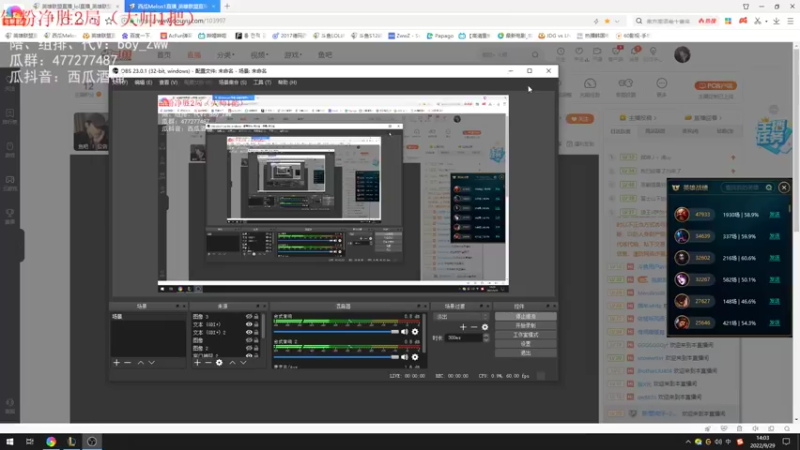Open the 'More' circle icon on webpage

click(x=662, y=84)
